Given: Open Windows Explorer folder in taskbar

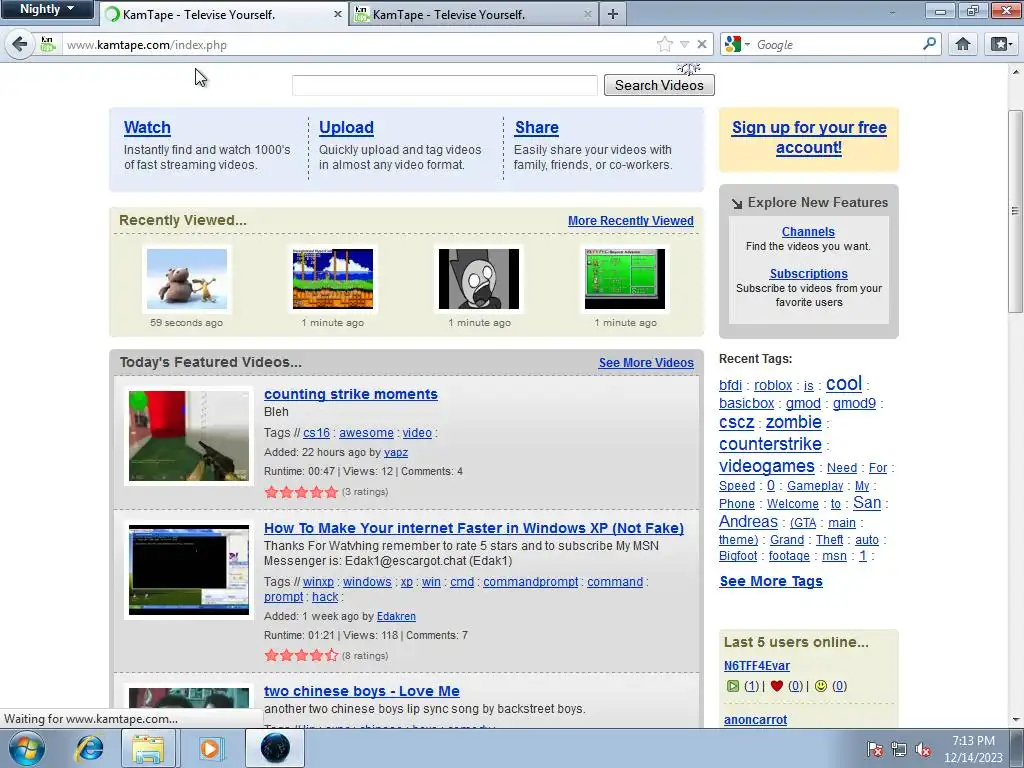Looking at the screenshot, I should point(148,748).
